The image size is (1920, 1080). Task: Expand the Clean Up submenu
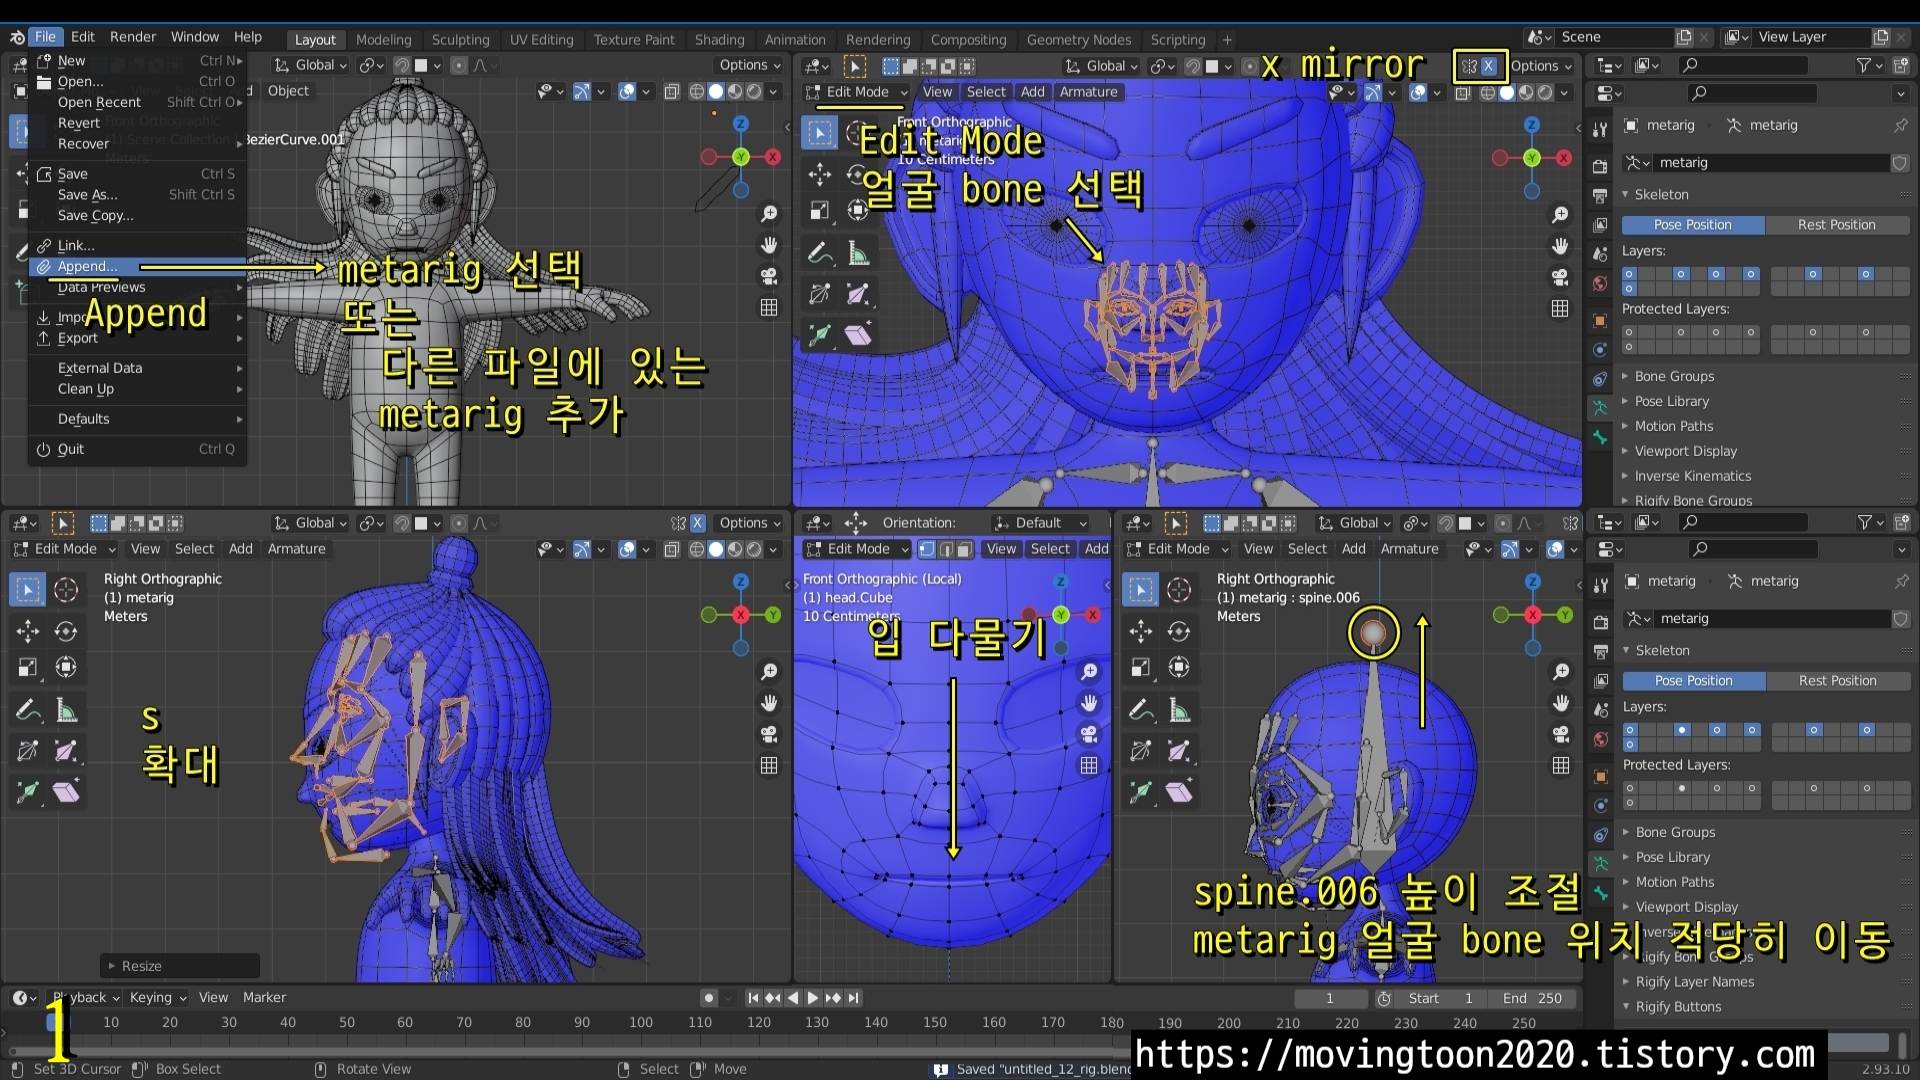(x=137, y=389)
